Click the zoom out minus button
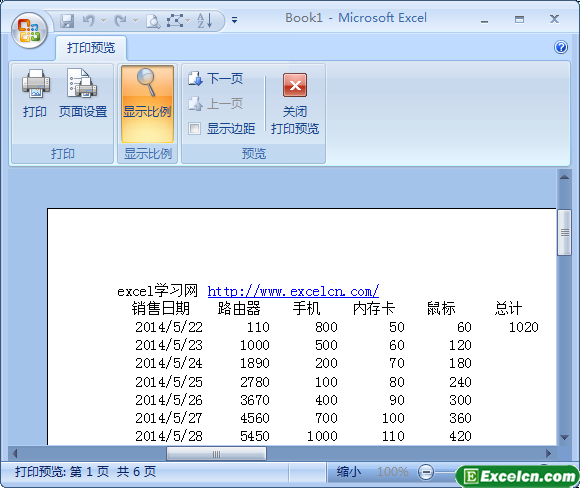 426,472
